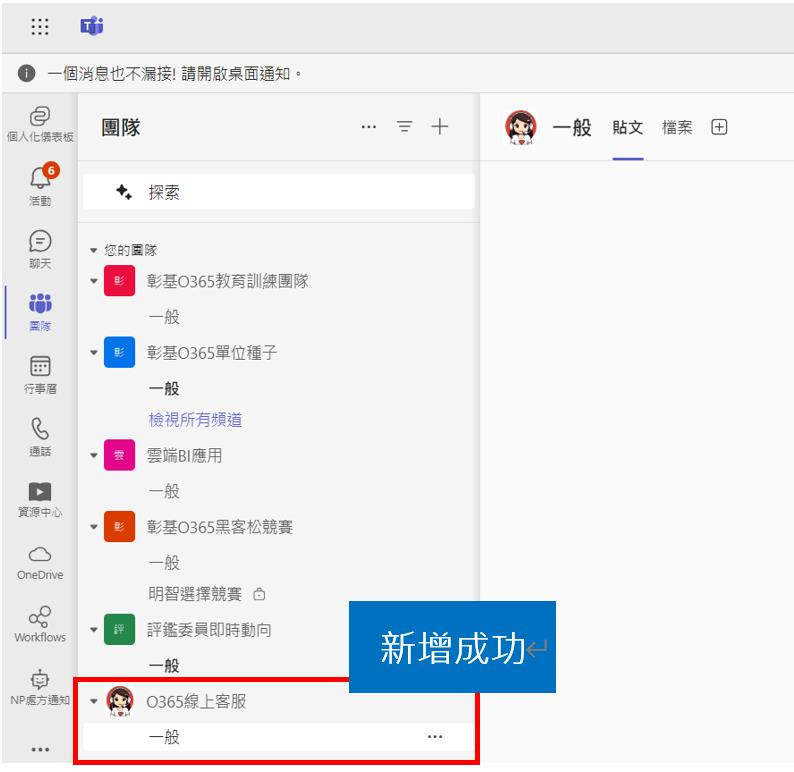
Task: Select 一般 channel under O365線上客服
Action: (279, 737)
